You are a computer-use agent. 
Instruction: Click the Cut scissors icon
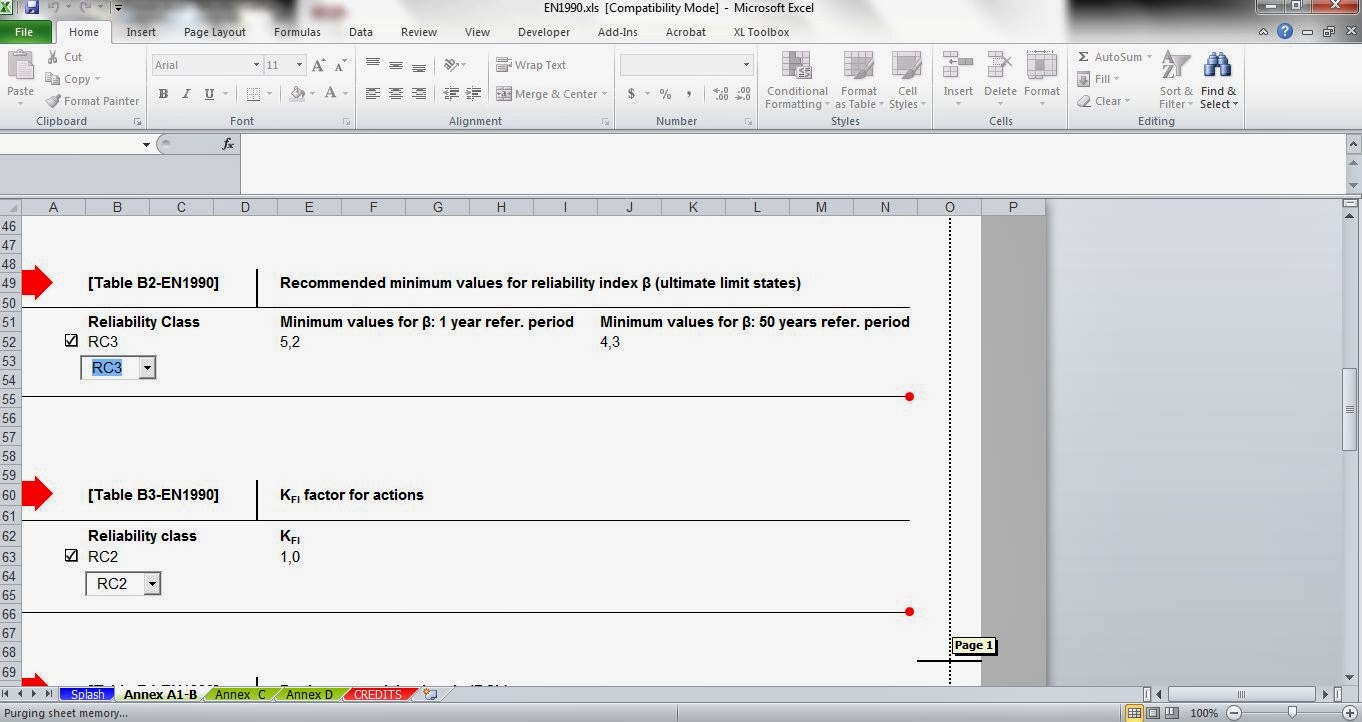(x=52, y=57)
